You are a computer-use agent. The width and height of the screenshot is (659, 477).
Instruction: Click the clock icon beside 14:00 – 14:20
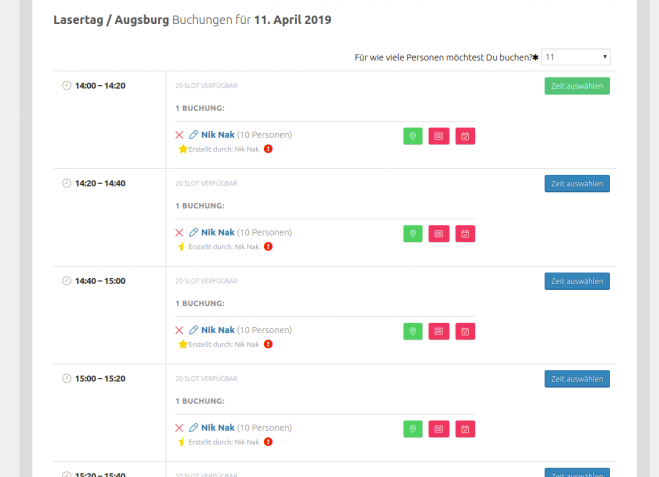[x=67, y=86]
